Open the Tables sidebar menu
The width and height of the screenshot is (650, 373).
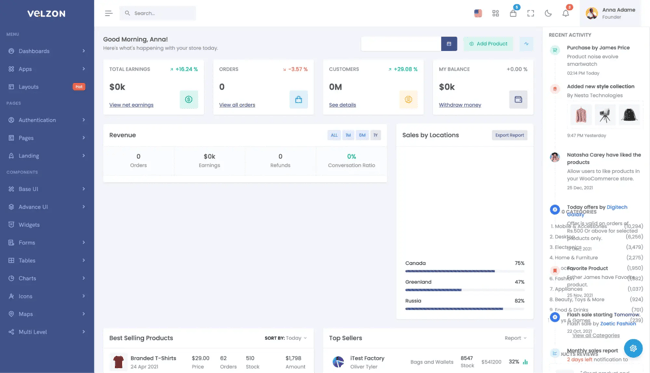[47, 260]
